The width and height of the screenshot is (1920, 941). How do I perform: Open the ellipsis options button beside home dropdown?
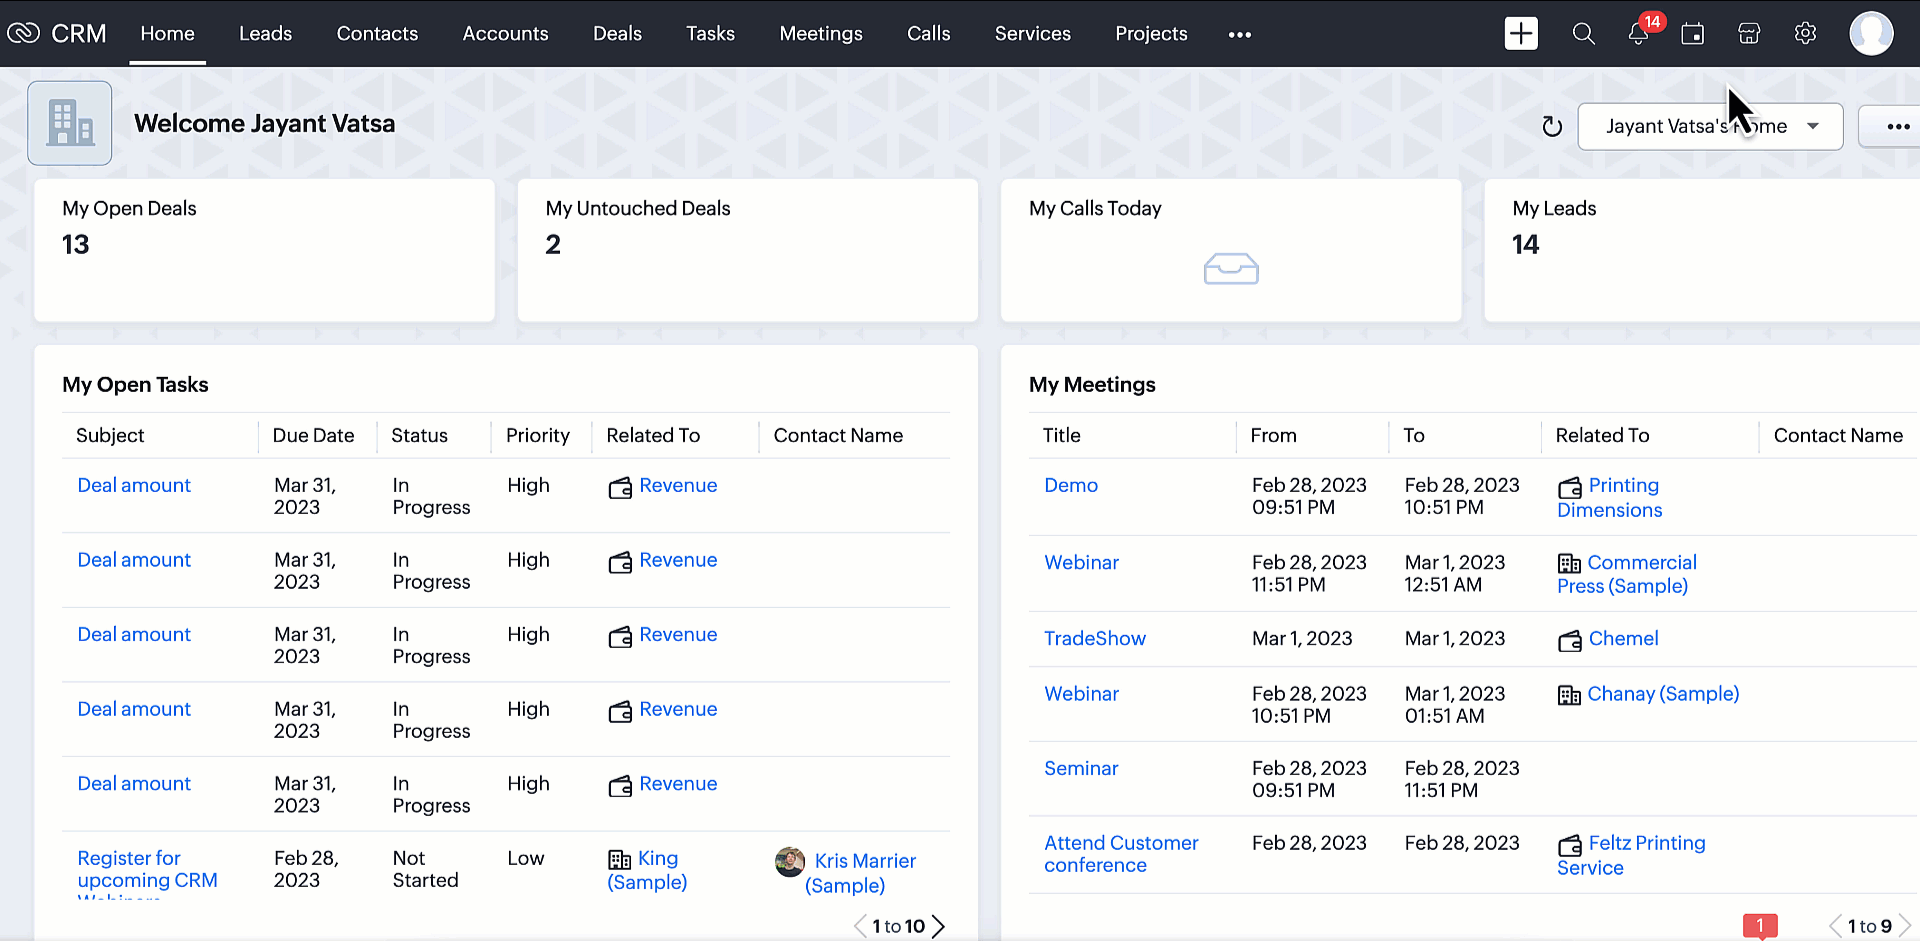tap(1897, 127)
